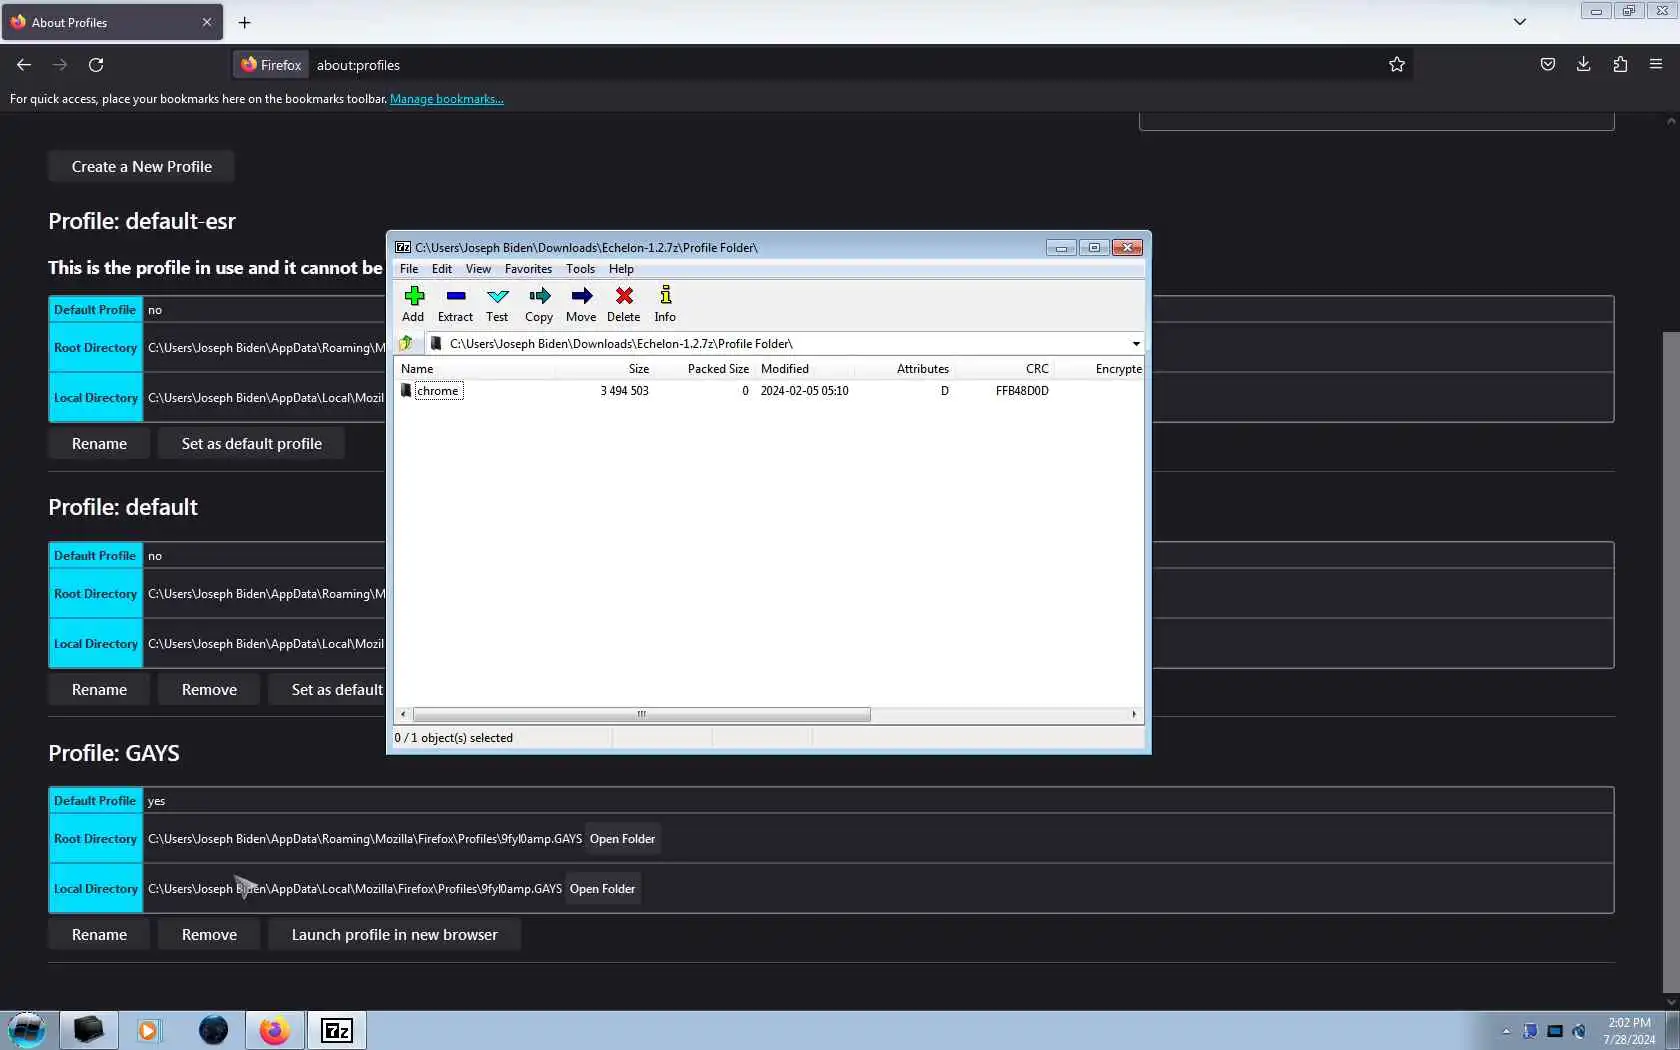
Task: Click the black cube icon in the taskbar
Action: pyautogui.click(x=88, y=1030)
